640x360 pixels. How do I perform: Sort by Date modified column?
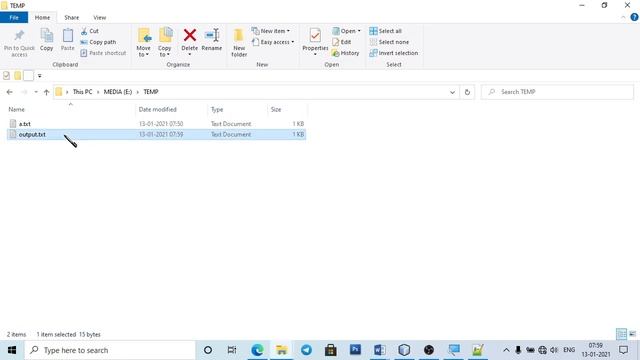pos(171,109)
